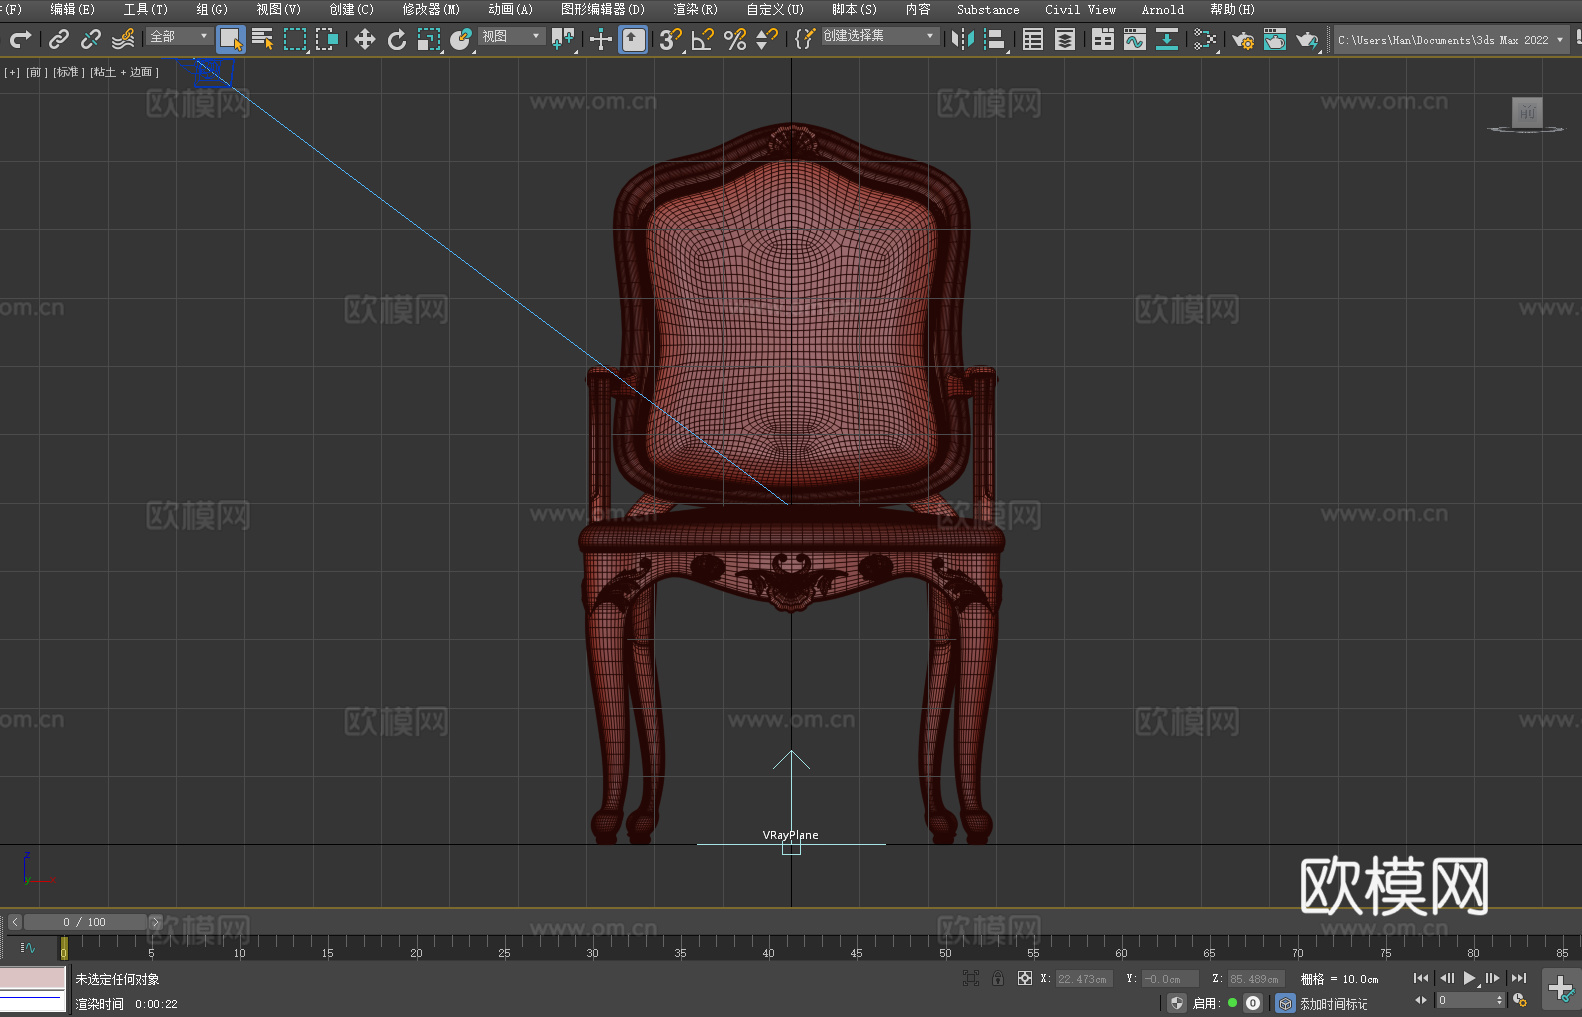Click Z coordinate field 85.489cm
The height and width of the screenshot is (1017, 1582).
(1255, 979)
